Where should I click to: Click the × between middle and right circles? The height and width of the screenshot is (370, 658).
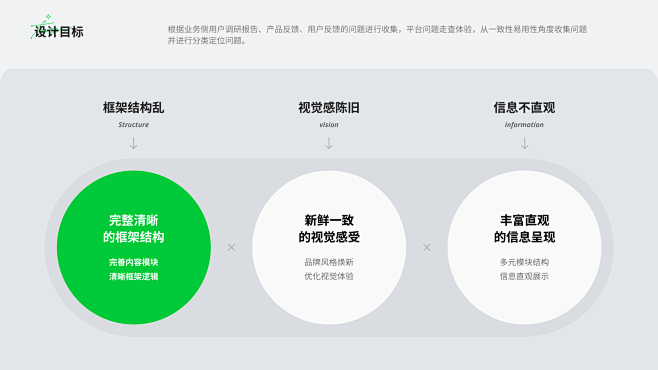427,248
